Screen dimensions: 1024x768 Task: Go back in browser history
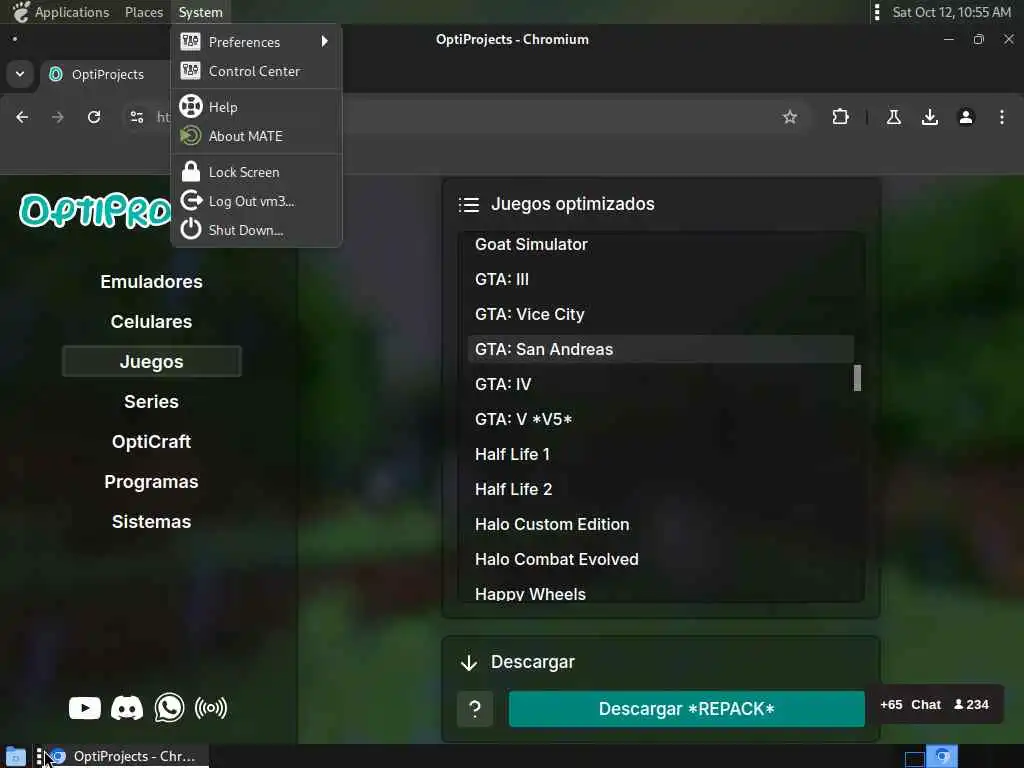(22, 117)
